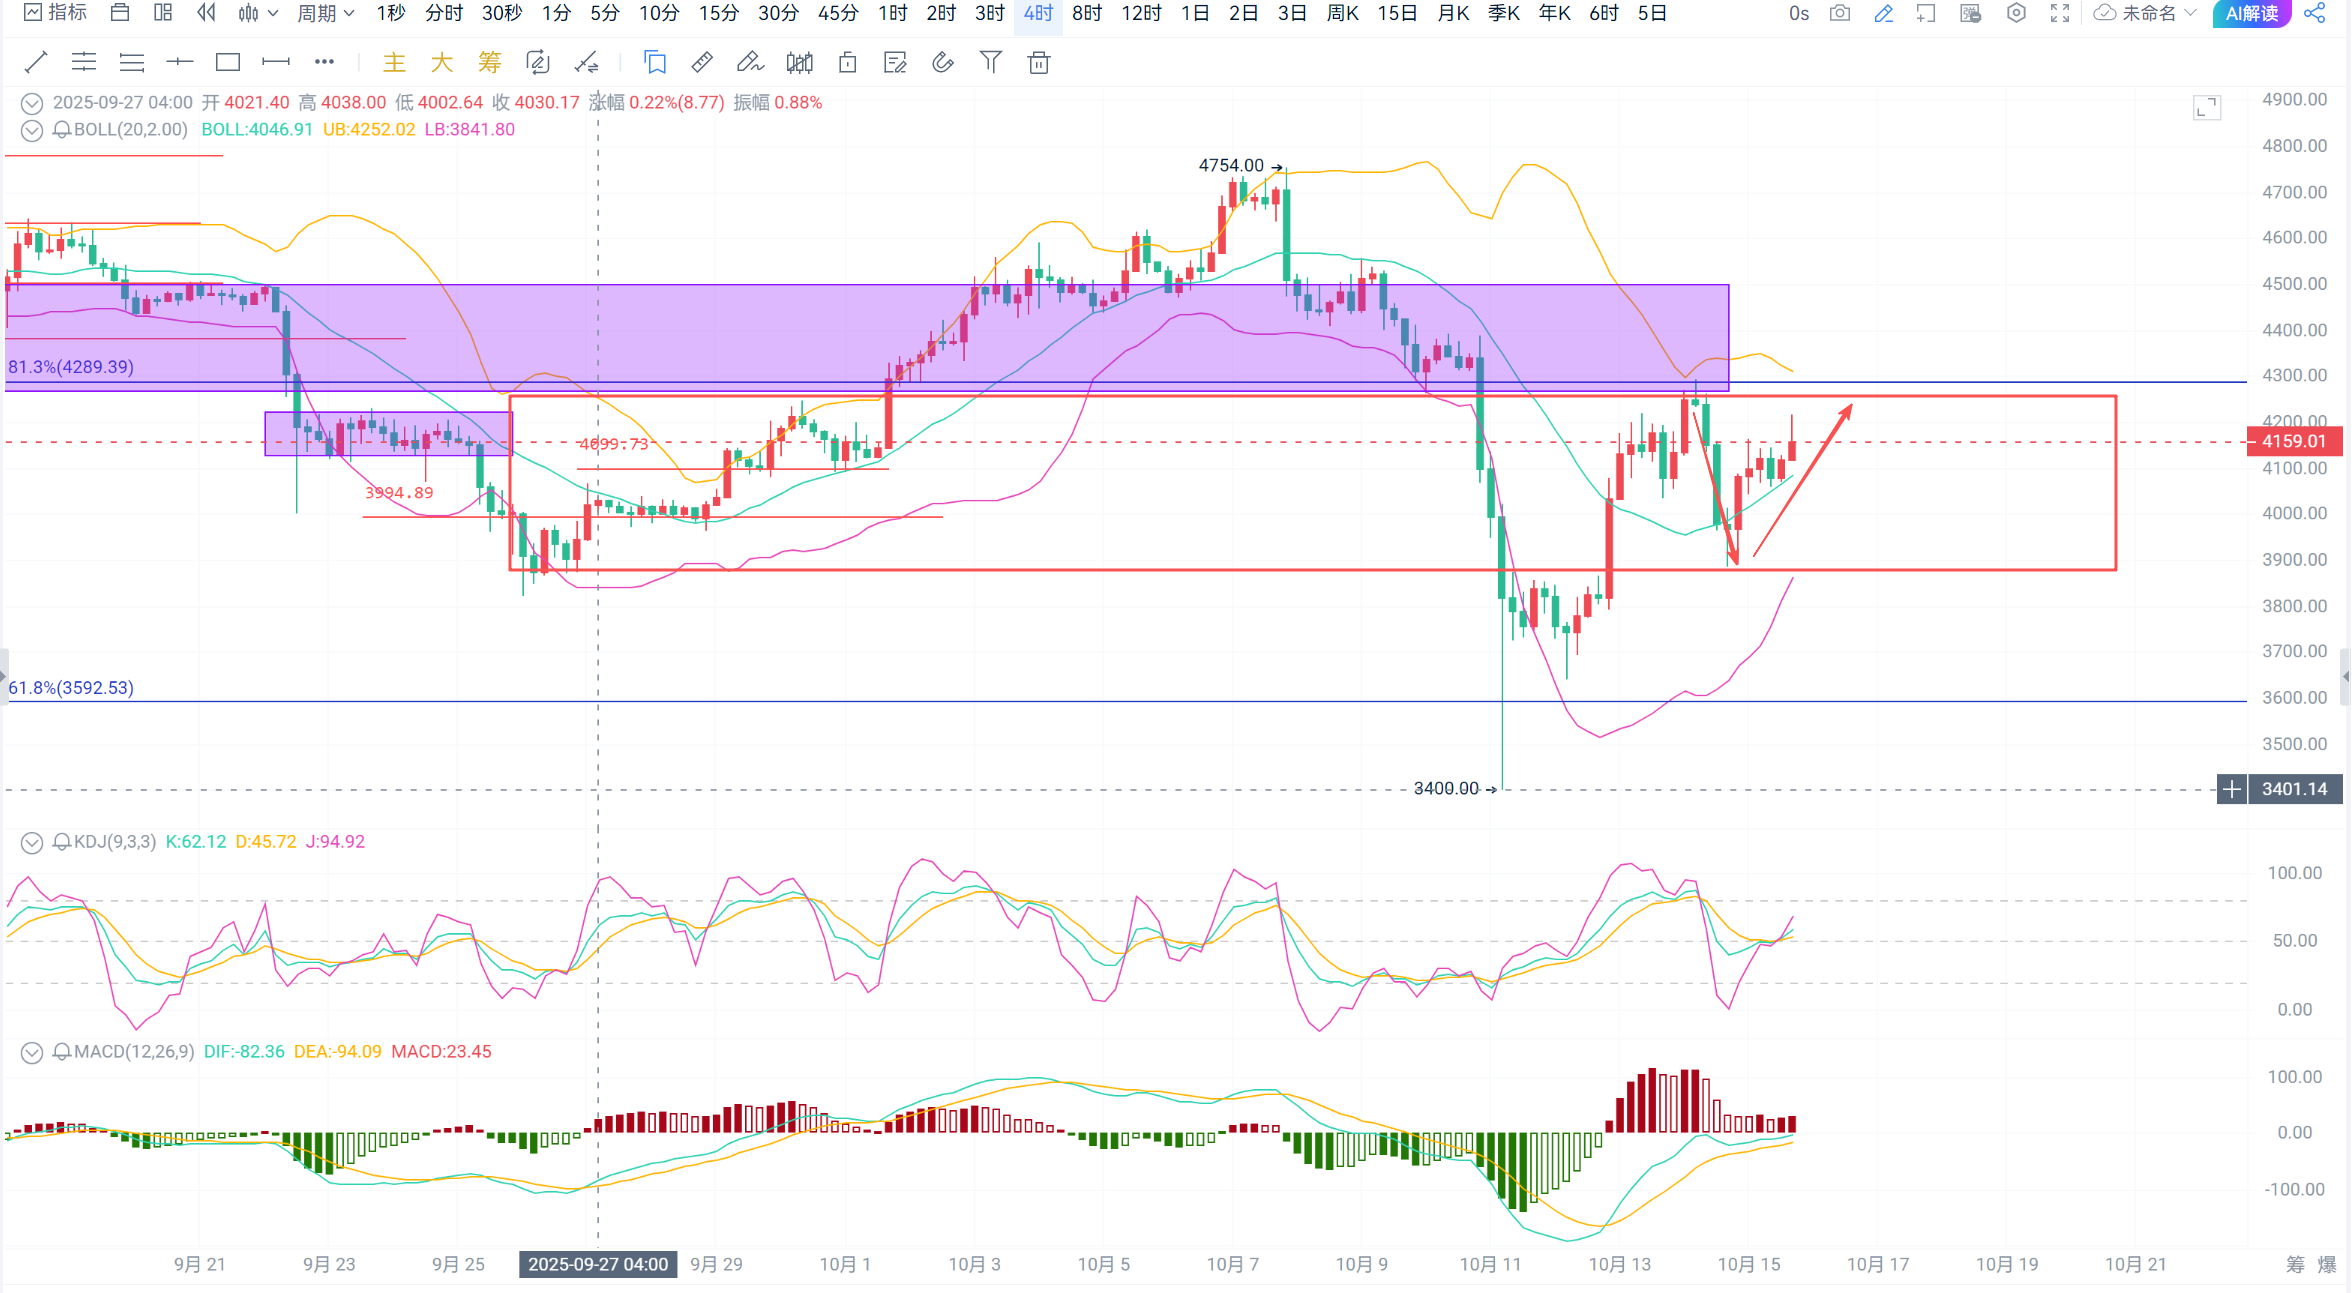Select the trend line drawing tool

[35, 63]
